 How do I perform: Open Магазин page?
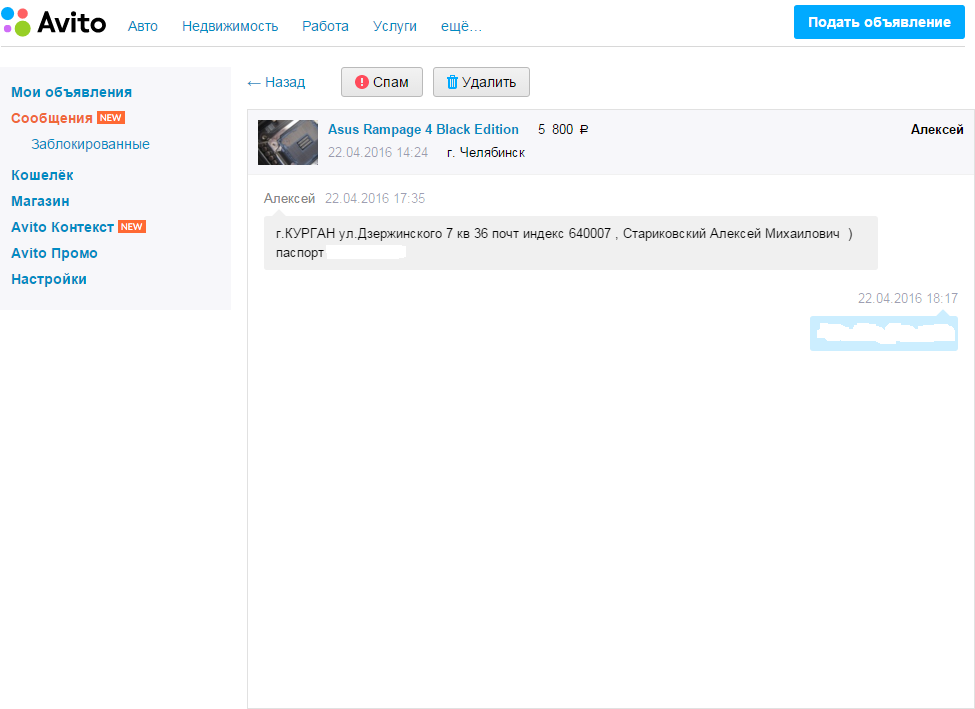point(40,202)
